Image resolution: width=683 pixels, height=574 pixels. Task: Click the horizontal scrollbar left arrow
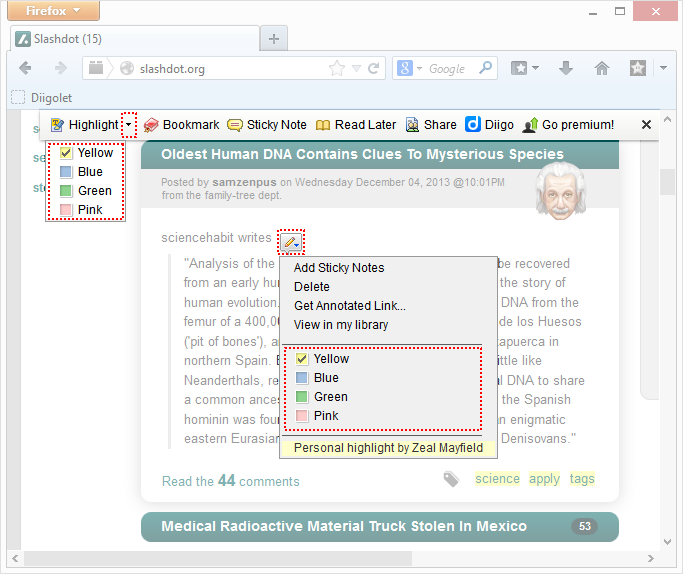pyautogui.click(x=15, y=558)
